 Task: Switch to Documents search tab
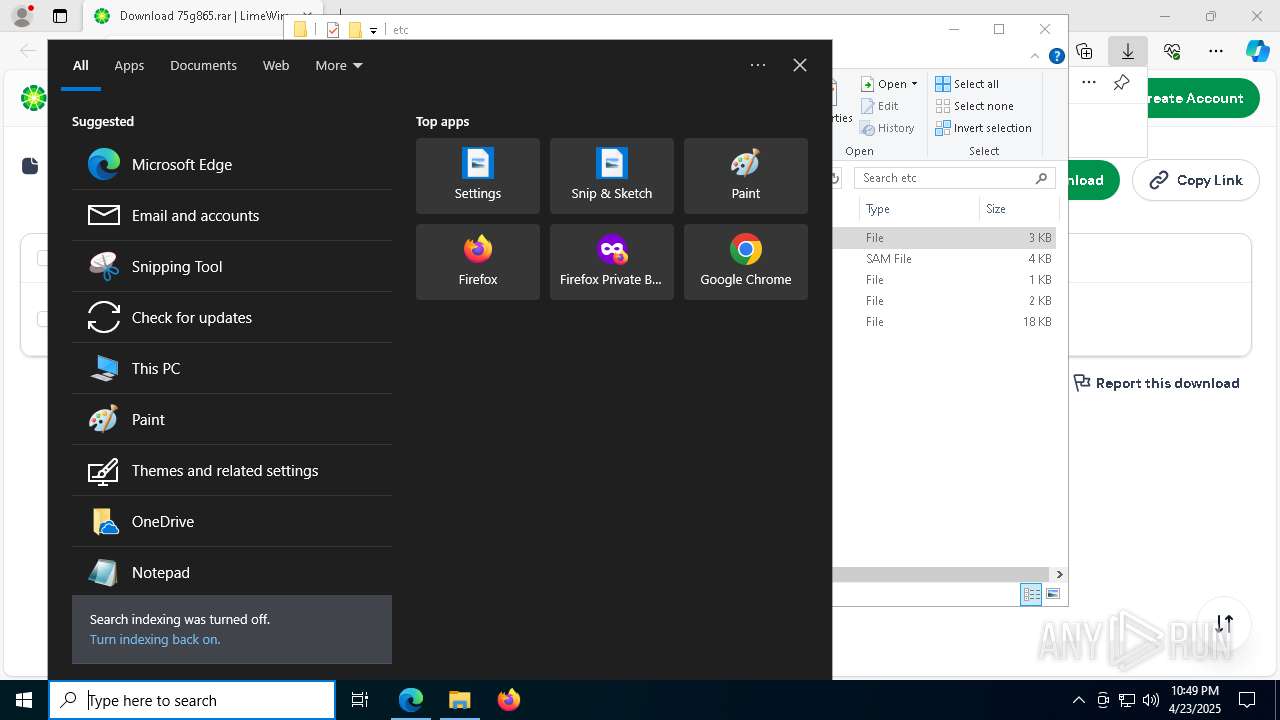[x=203, y=65]
